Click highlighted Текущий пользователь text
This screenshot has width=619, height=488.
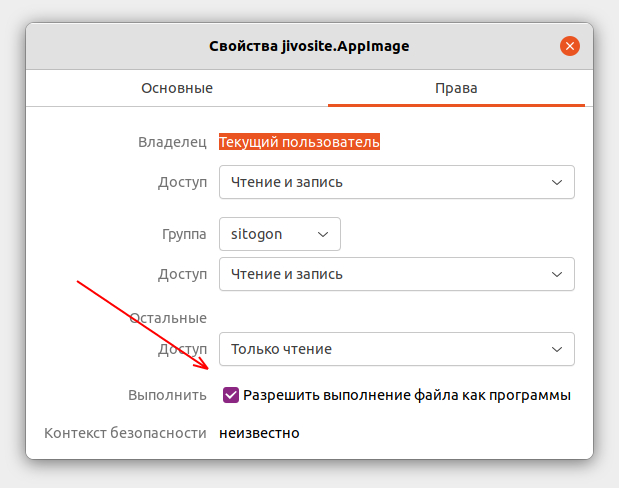click(299, 142)
